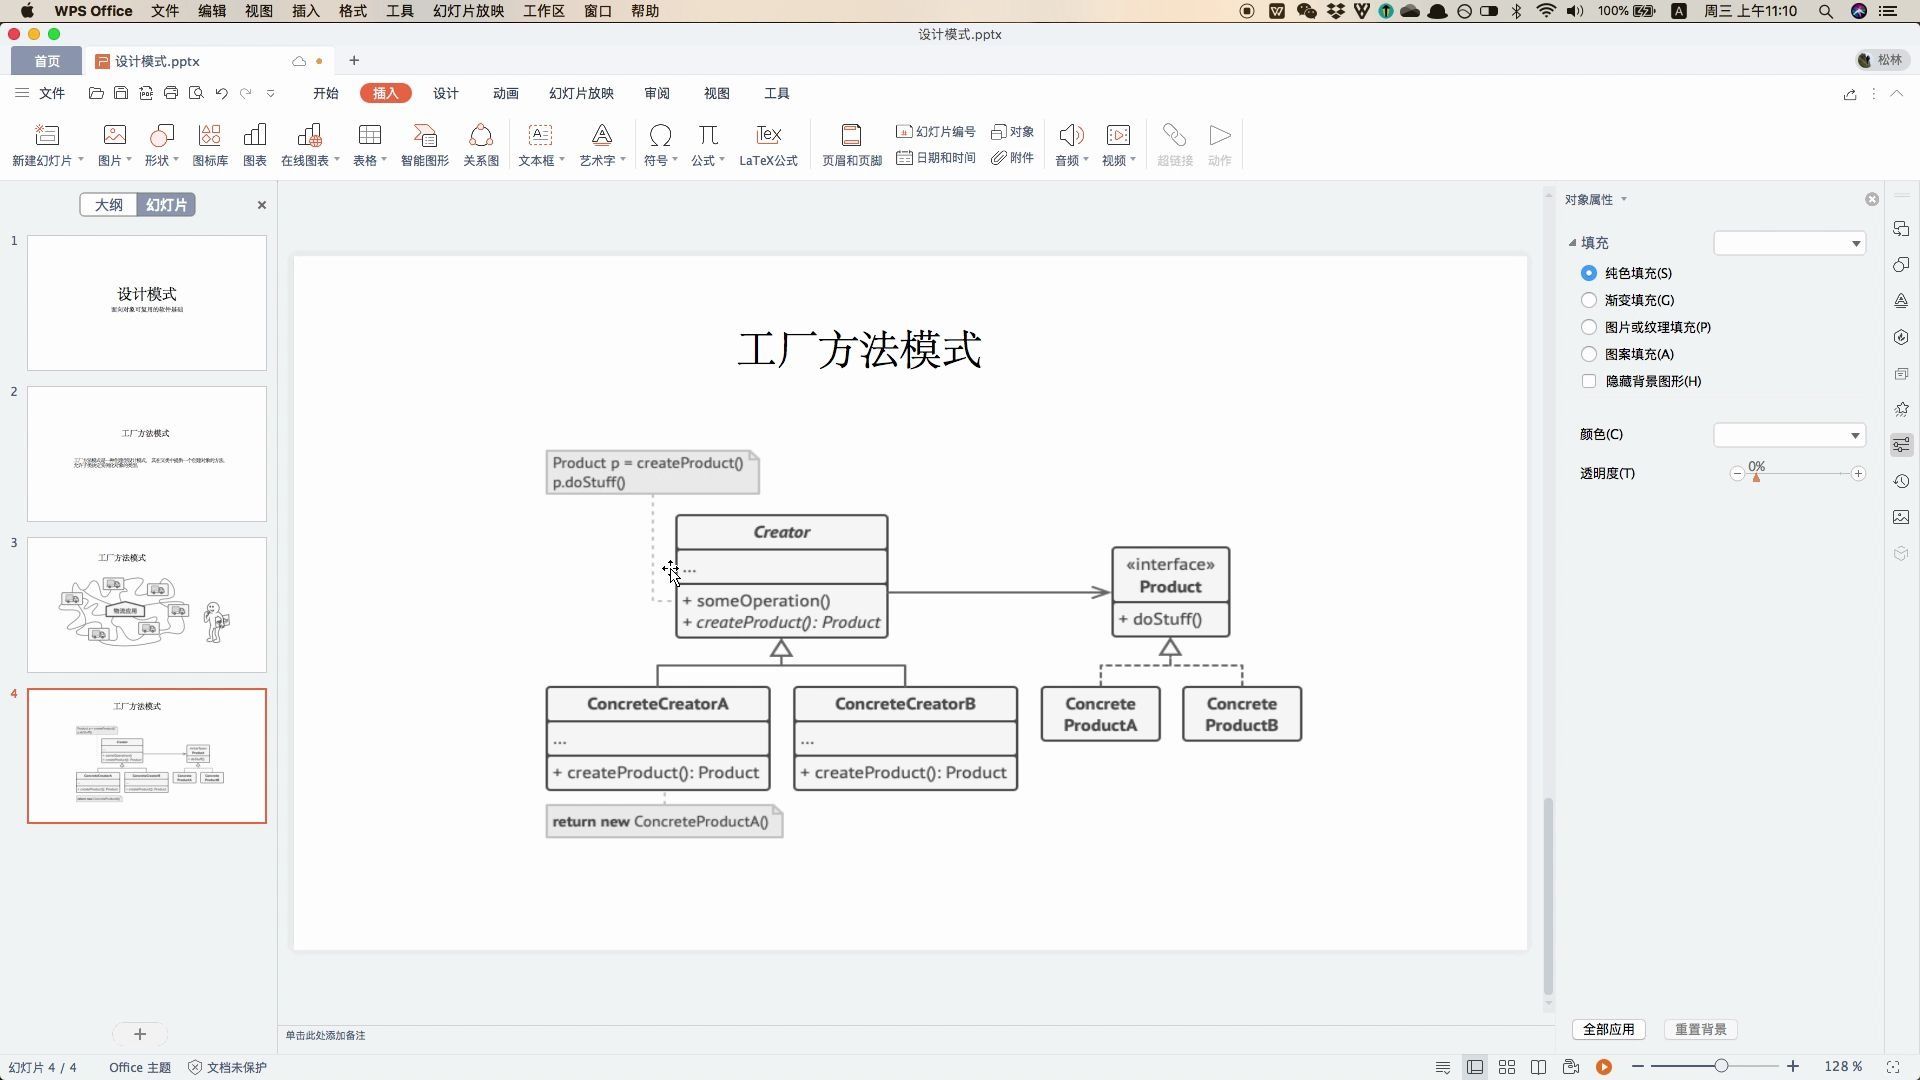Screen dimensions: 1920x1080
Task: Open macOS Spotlight search icon
Action: (1825, 11)
